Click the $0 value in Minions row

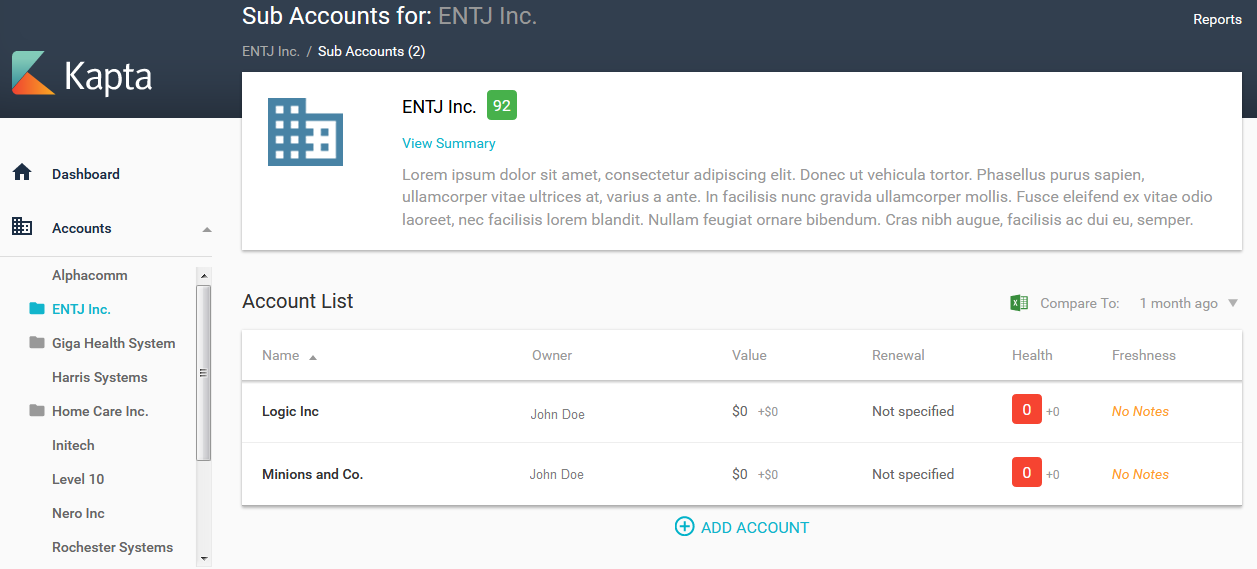tap(740, 474)
